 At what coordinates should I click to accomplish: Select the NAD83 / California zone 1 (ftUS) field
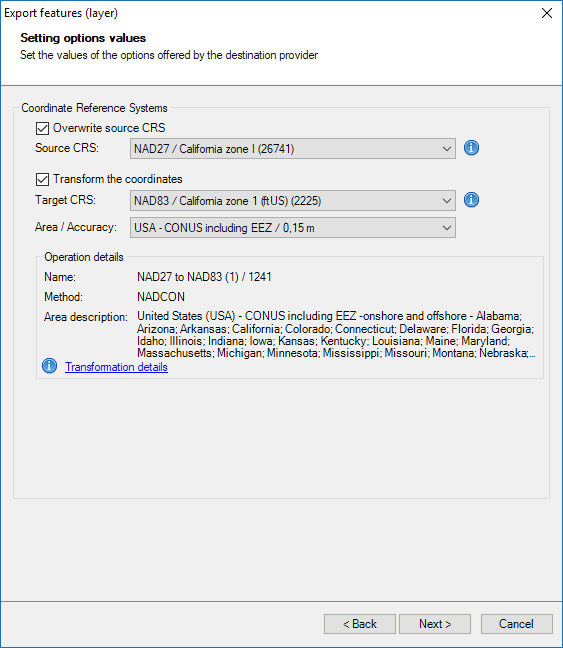click(293, 201)
